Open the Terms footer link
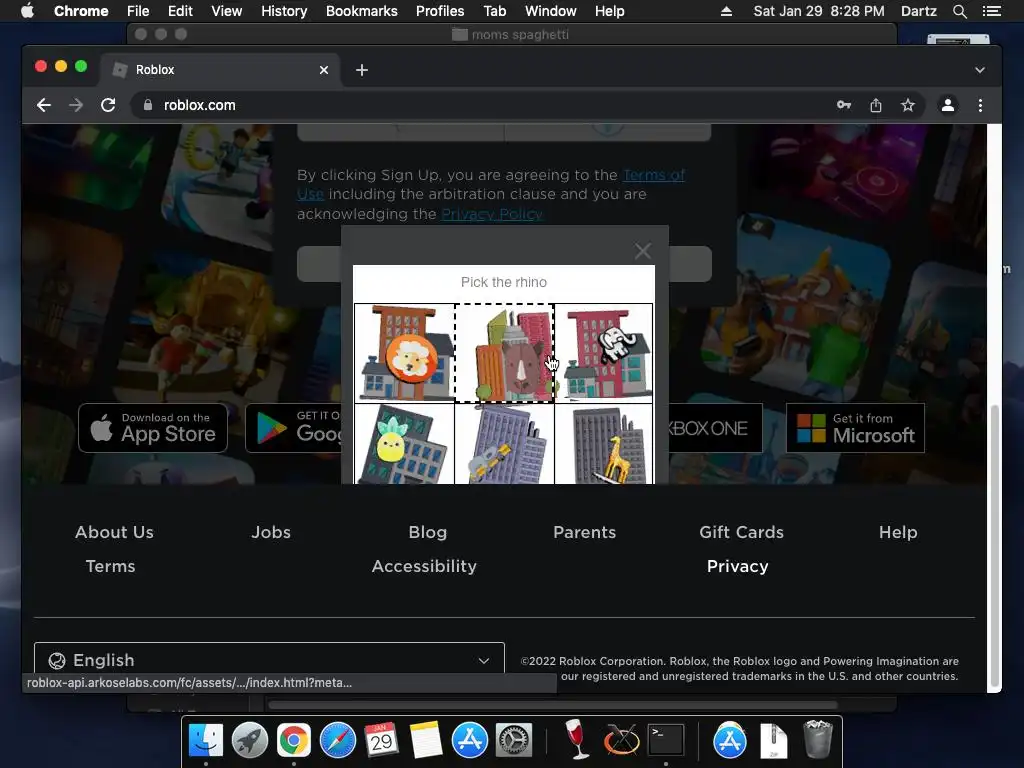Screen dimensions: 1024x768 [x=110, y=566]
